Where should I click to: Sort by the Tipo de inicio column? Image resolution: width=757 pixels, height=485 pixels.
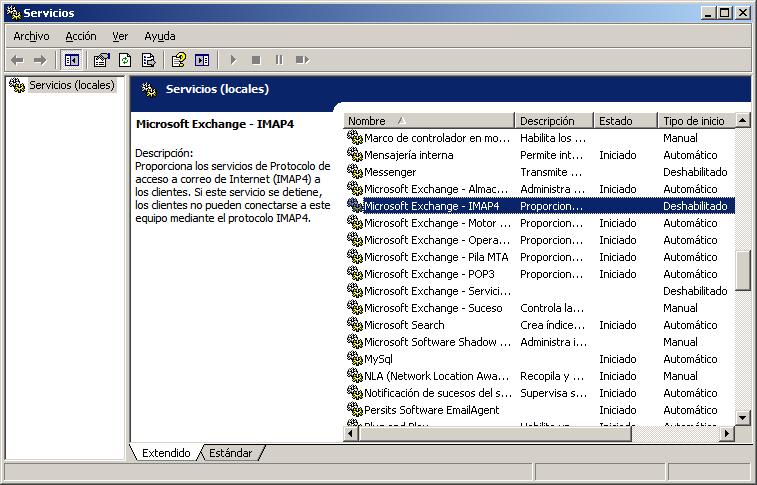point(694,121)
